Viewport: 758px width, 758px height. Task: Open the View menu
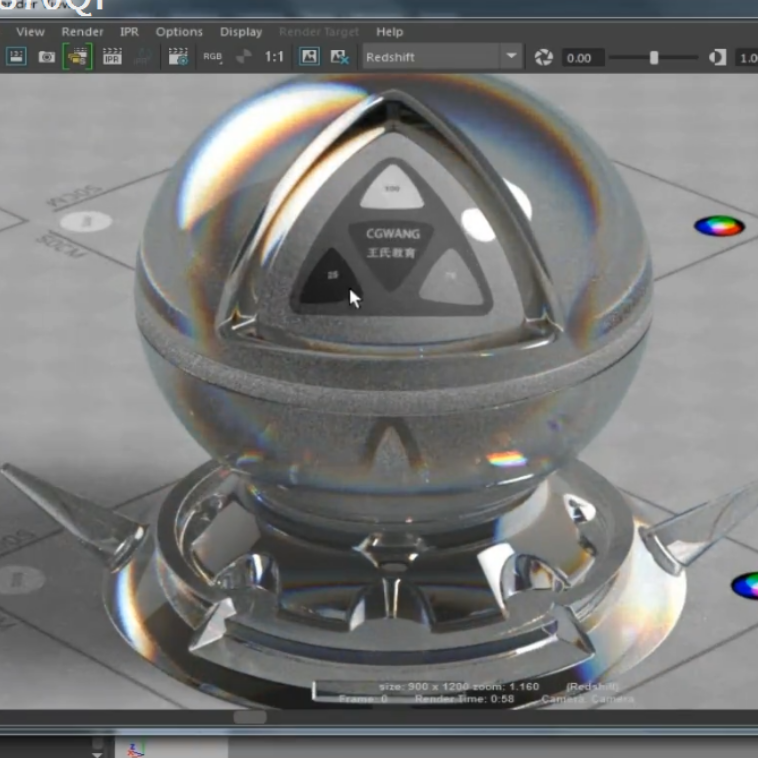tap(30, 32)
